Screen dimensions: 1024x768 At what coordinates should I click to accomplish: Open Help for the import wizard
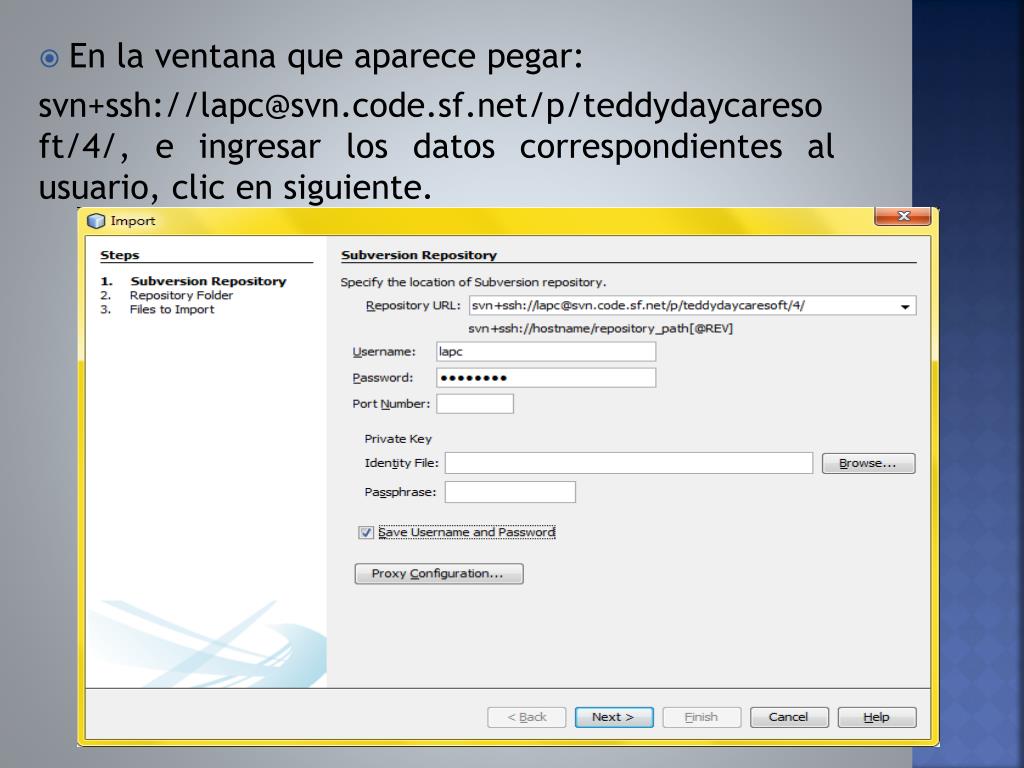point(876,717)
